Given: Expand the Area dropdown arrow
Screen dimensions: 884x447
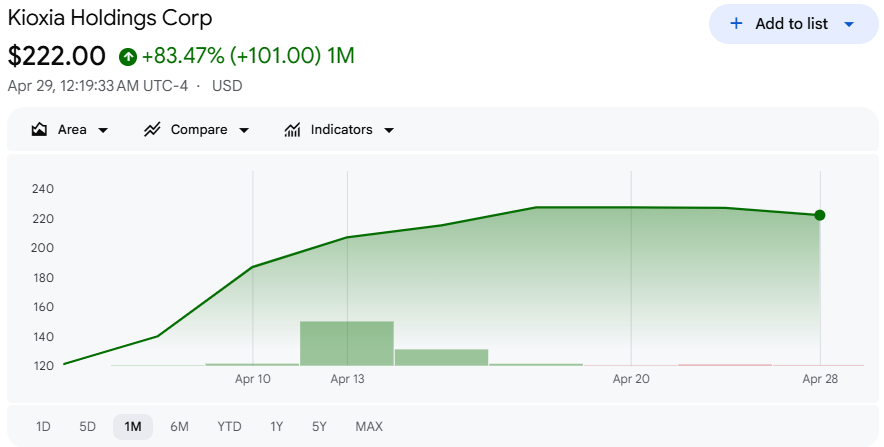Looking at the screenshot, I should (103, 131).
